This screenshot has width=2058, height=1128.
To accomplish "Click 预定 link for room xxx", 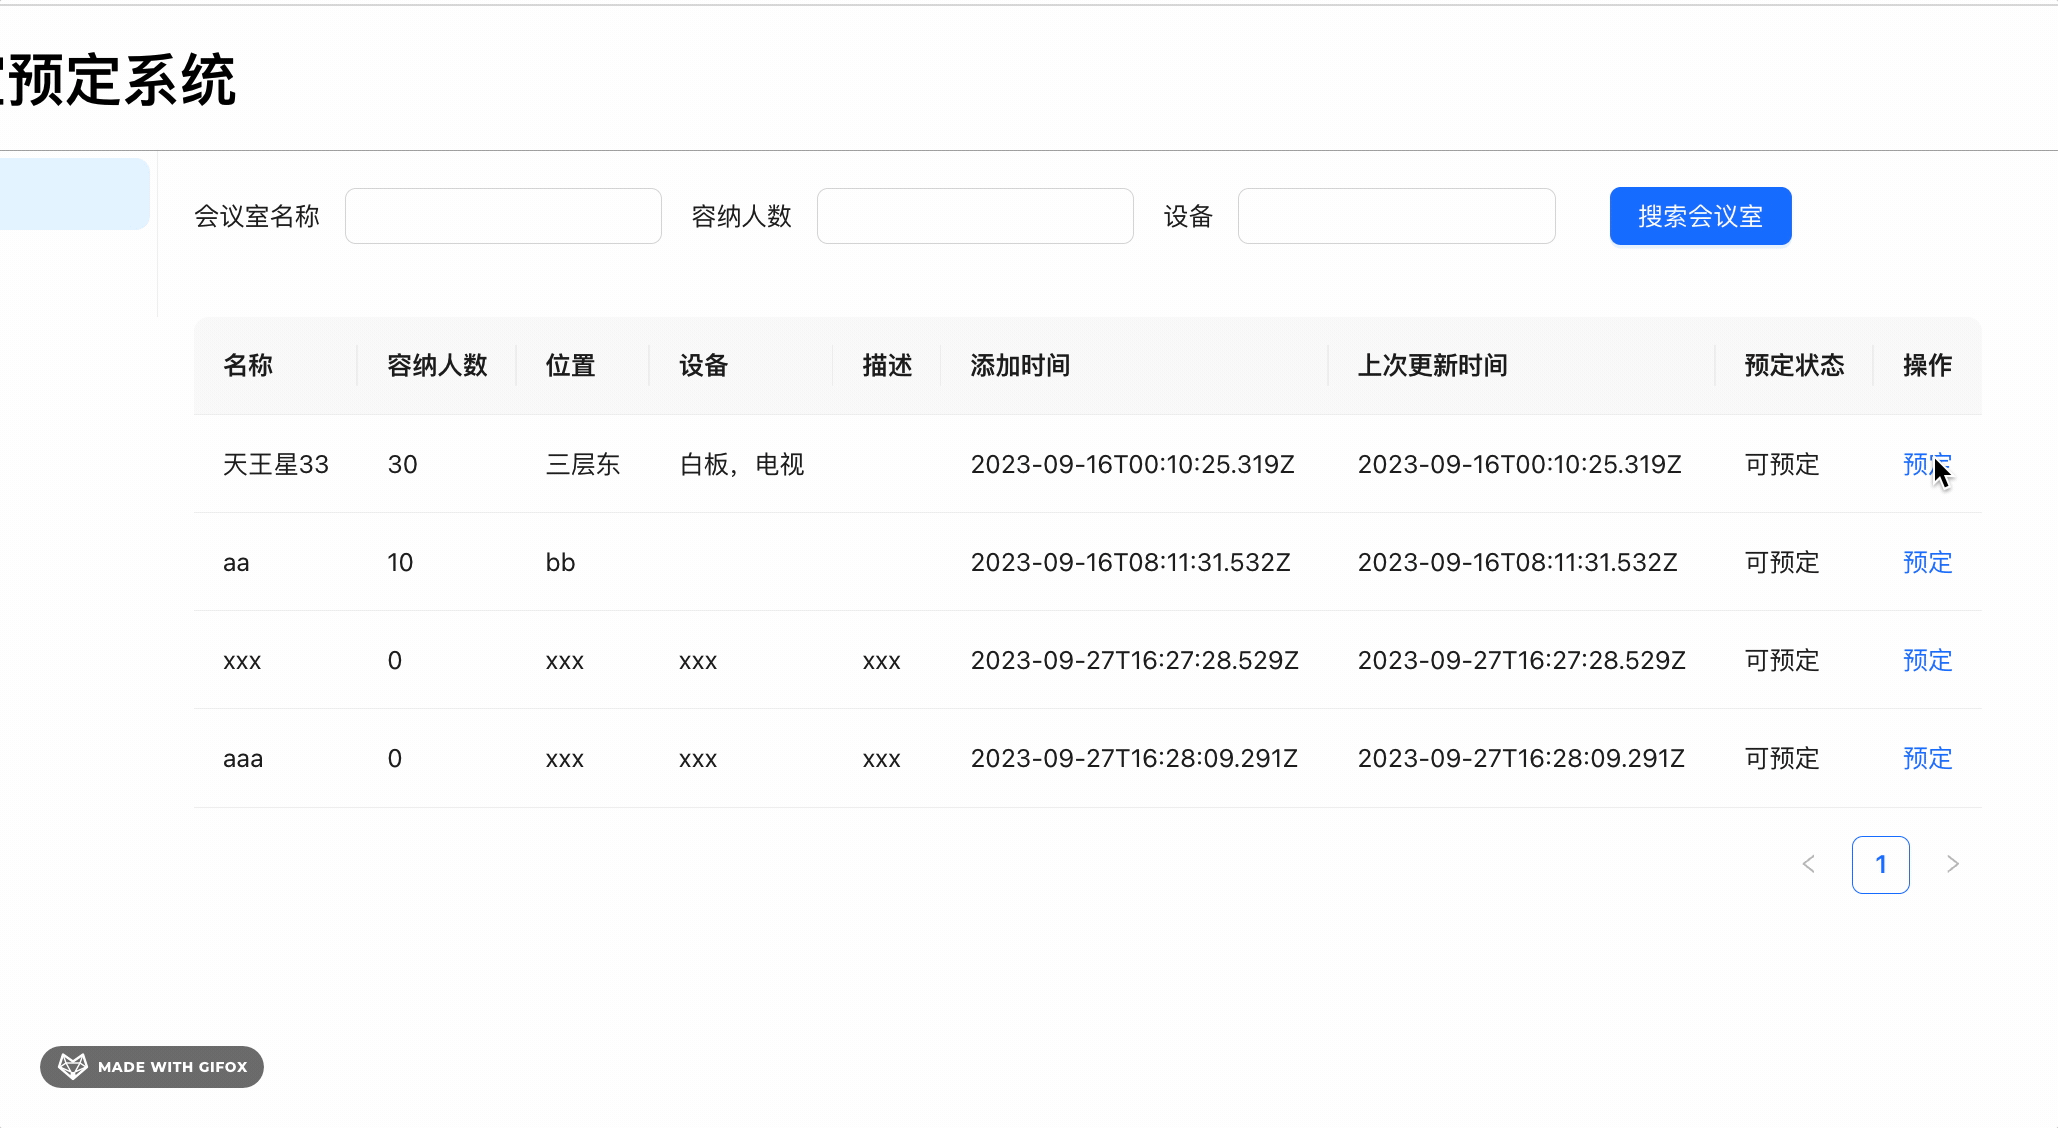I will tap(1926, 660).
